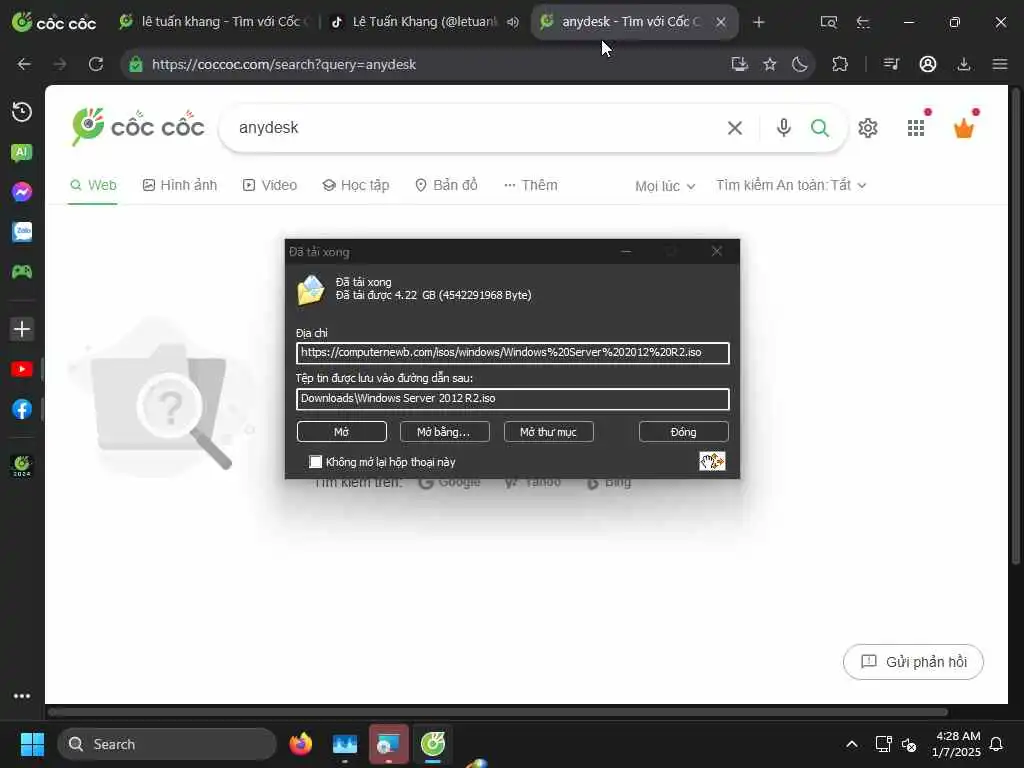The image size is (1024, 768).
Task: Open the user profile icon
Action: click(928, 64)
